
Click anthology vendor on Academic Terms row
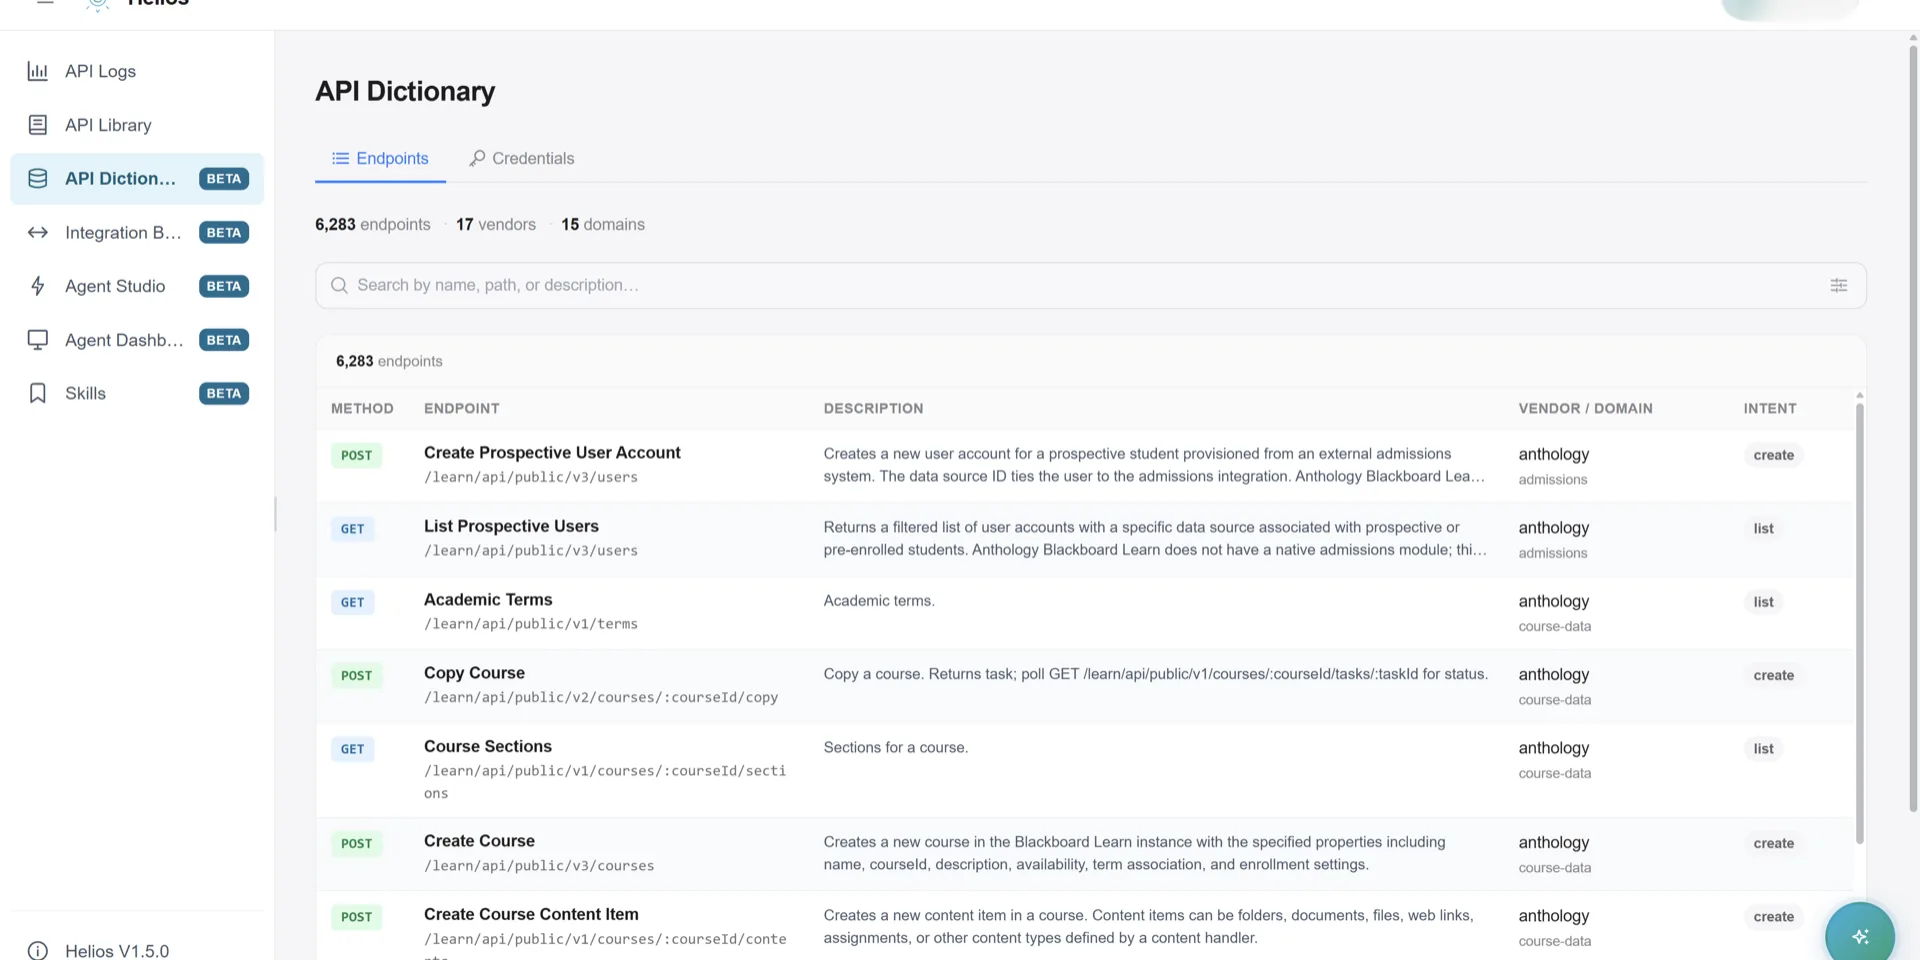1553,602
